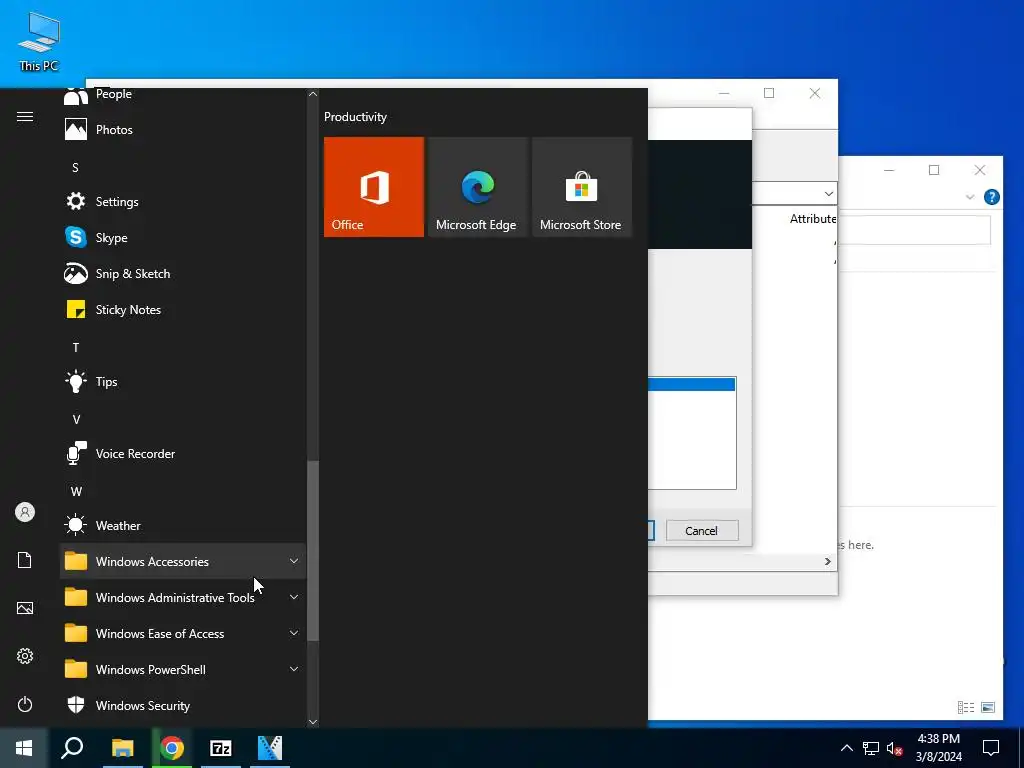1024x768 pixels.
Task: Open the Action Center notifications icon
Action: tap(991, 748)
